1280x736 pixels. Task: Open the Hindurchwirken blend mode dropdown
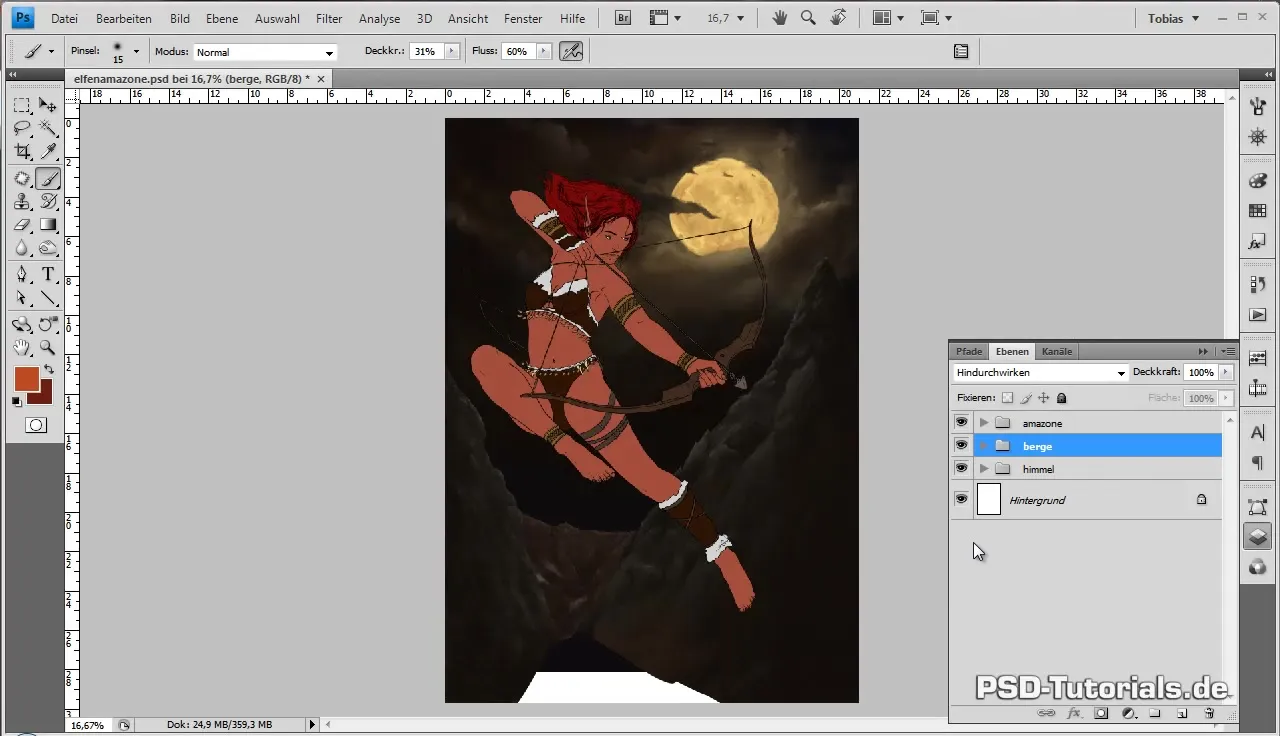point(1040,373)
